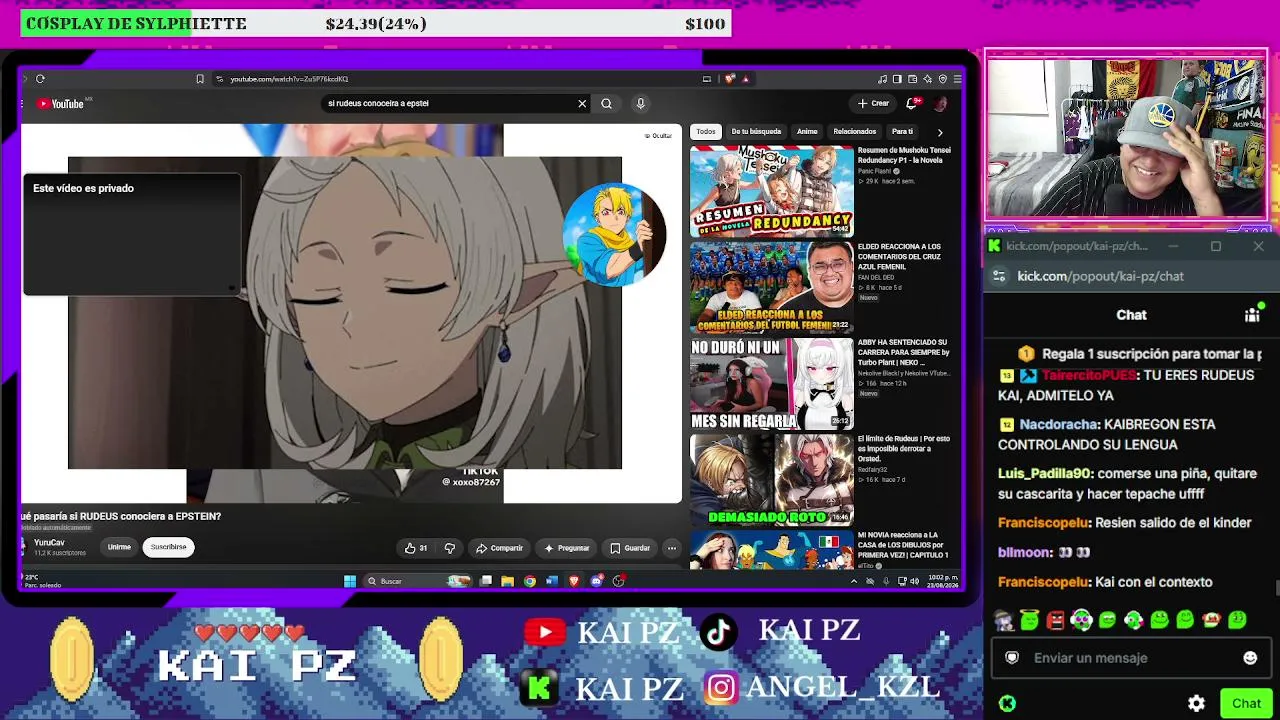Open Mushoku Tensei Redundancy summary video thumbnail

771,191
